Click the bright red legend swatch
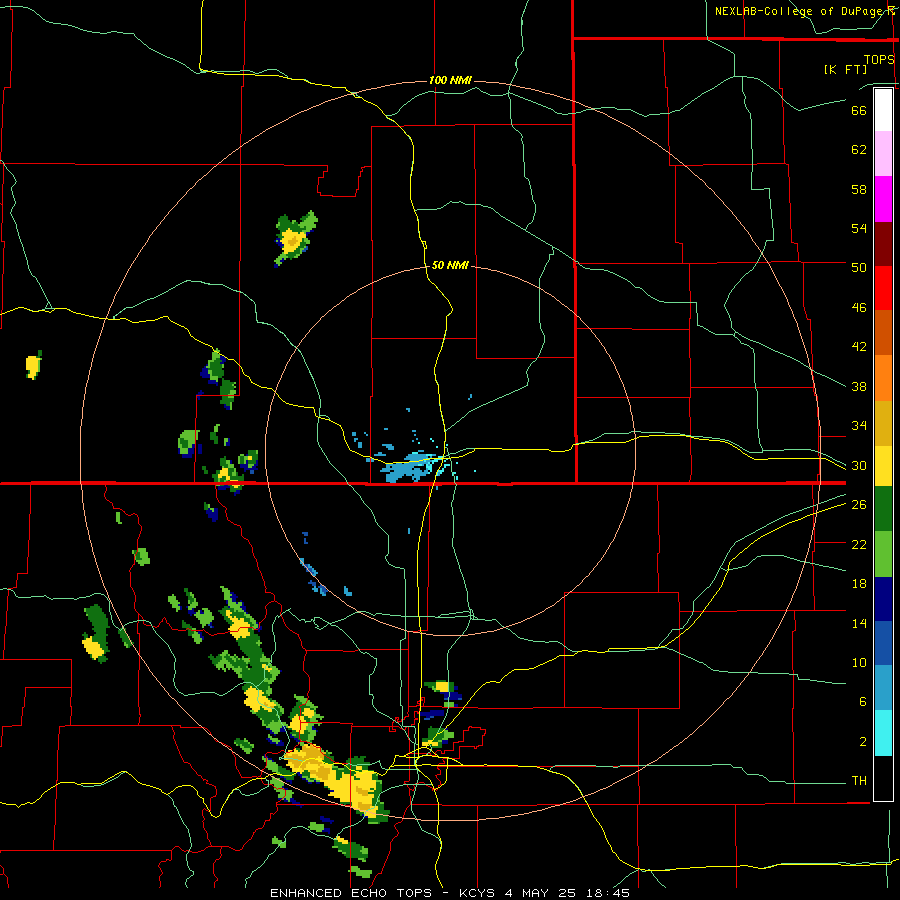 883,288
